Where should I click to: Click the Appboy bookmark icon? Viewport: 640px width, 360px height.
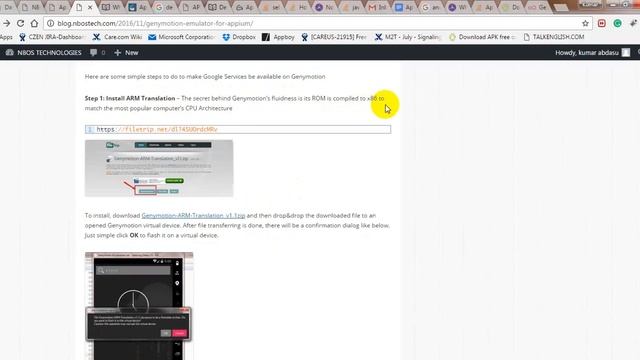[x=266, y=37]
